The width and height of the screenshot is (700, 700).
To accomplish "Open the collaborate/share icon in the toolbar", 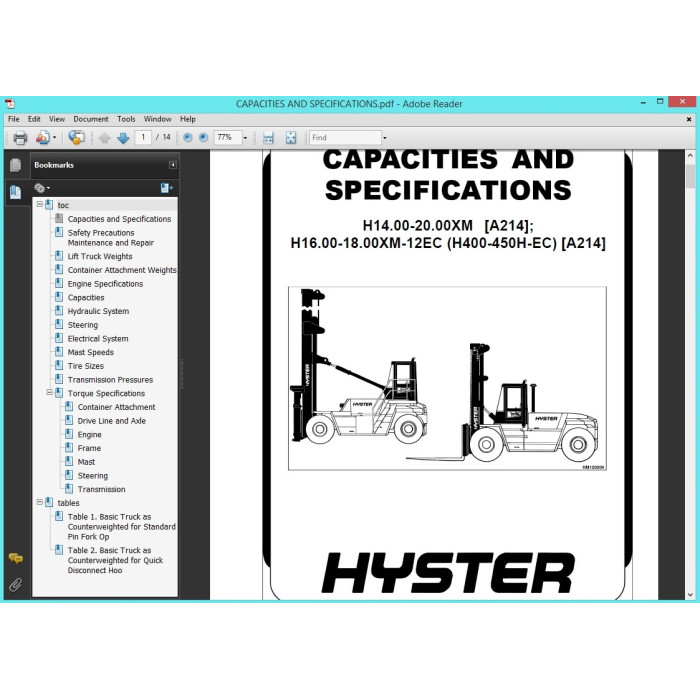I will tap(43, 138).
